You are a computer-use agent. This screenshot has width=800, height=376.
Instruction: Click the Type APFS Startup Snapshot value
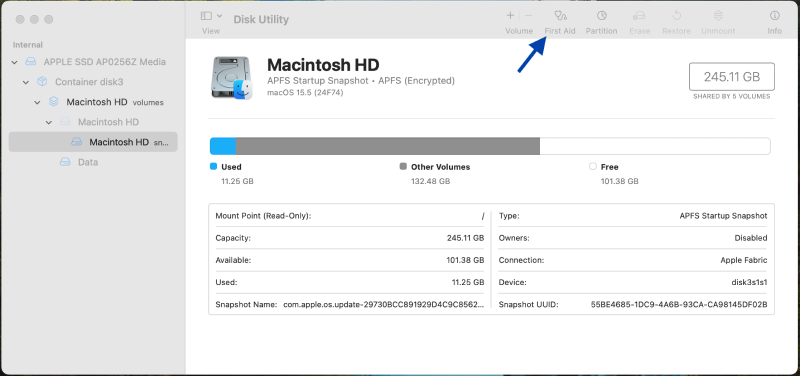(723, 216)
